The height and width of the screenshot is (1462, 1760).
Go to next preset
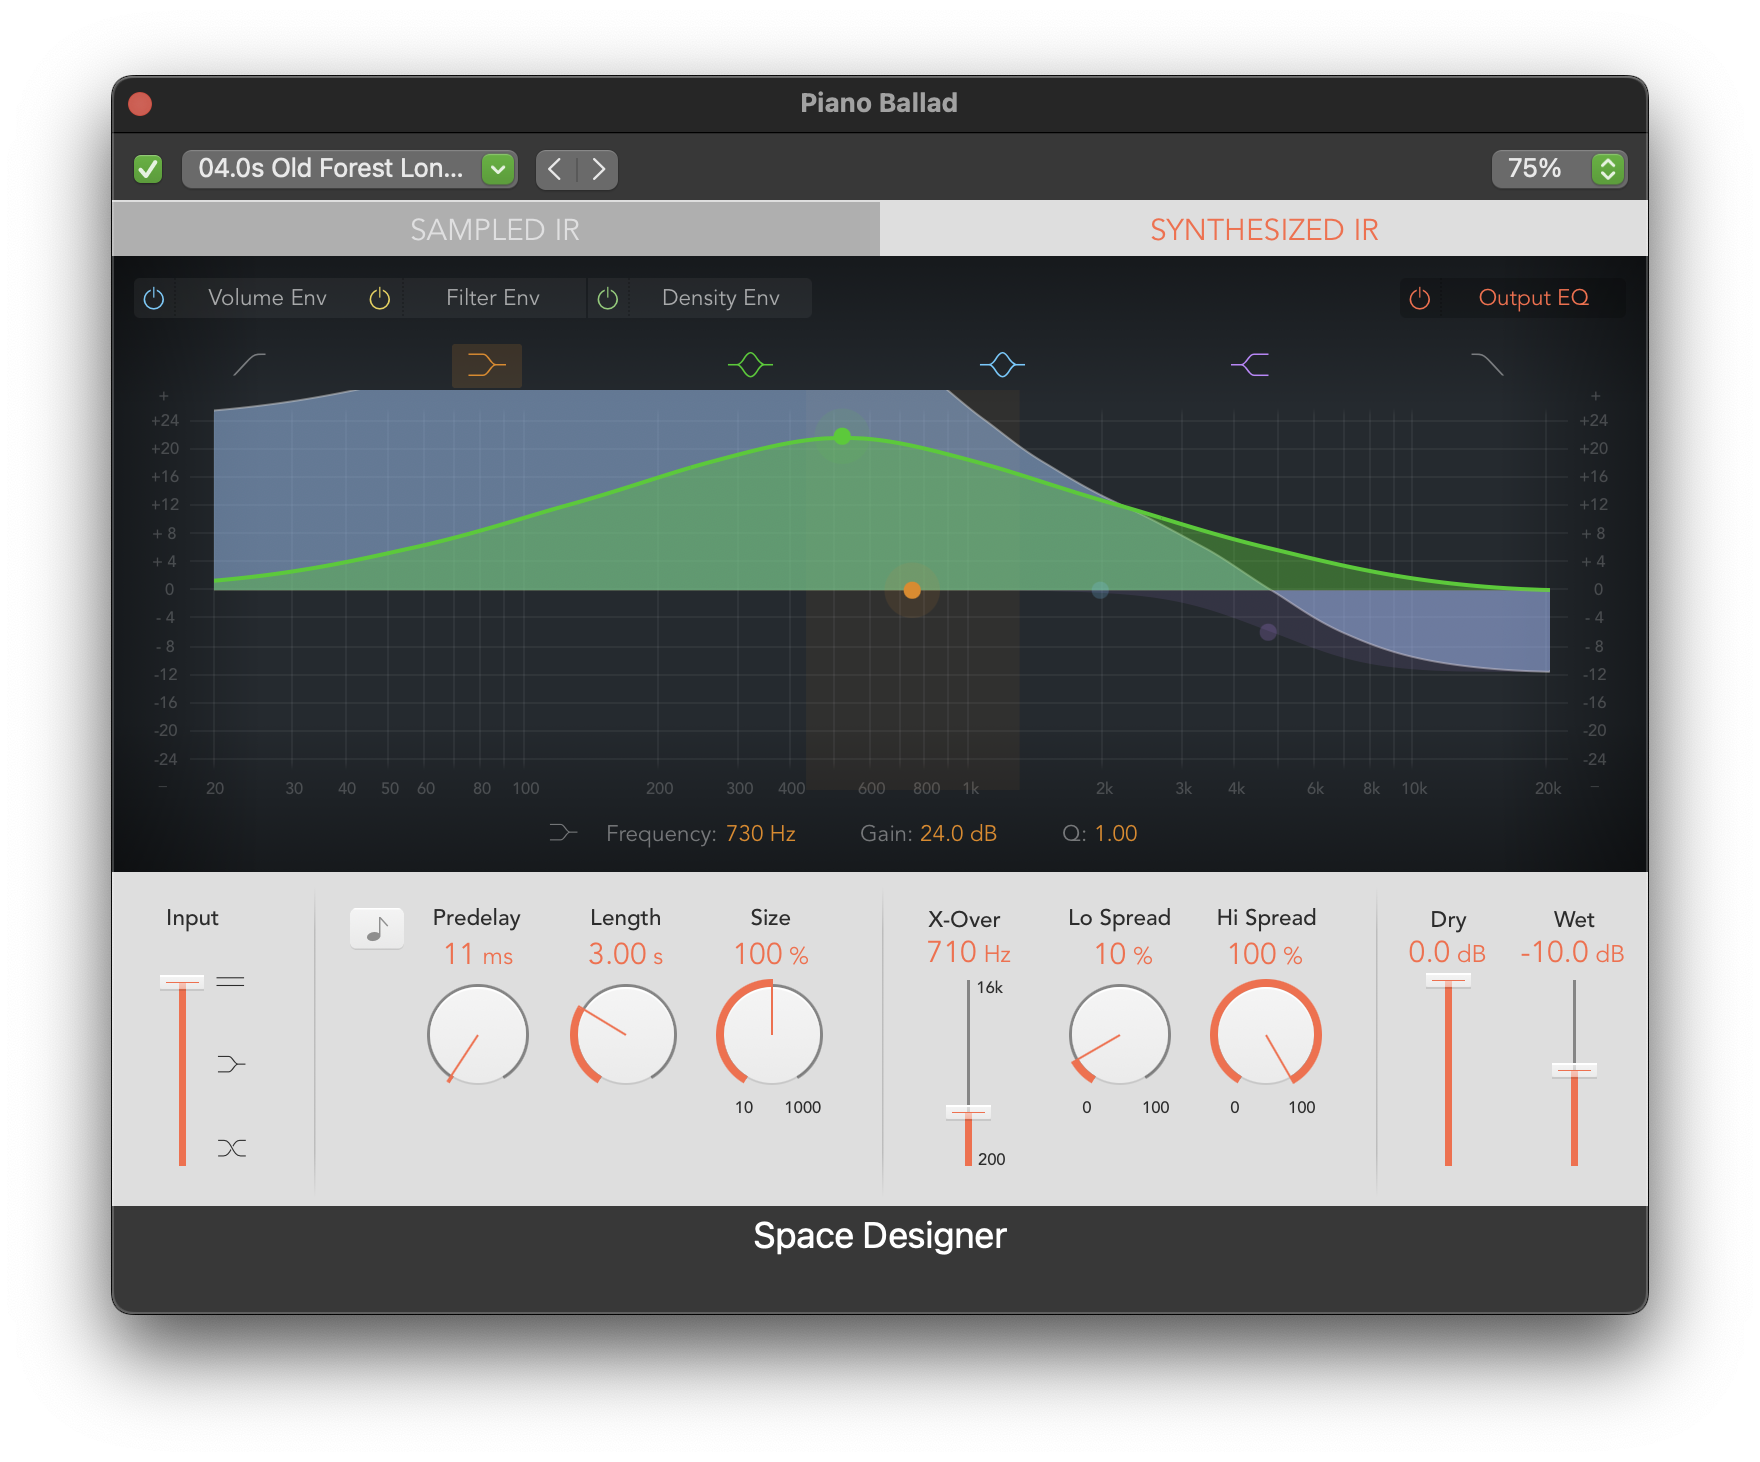(598, 169)
